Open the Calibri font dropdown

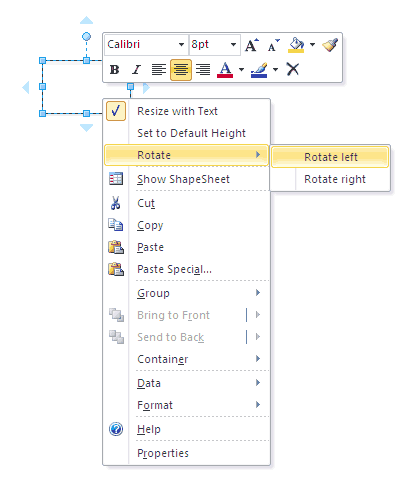[145, 44]
